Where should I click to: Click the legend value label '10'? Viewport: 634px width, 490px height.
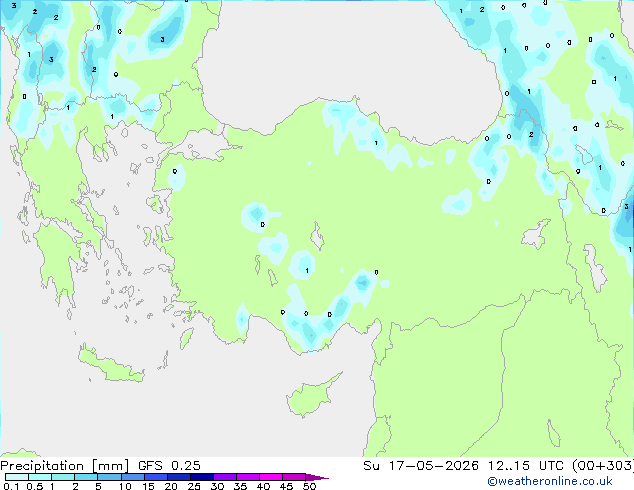pos(125,486)
